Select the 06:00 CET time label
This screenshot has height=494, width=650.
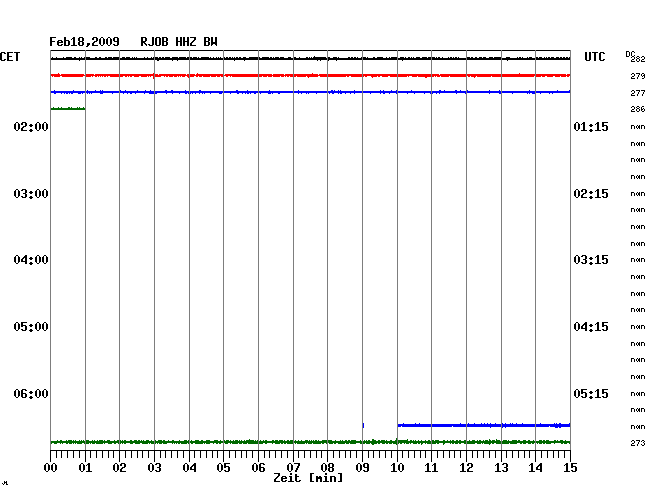[x=31, y=393]
